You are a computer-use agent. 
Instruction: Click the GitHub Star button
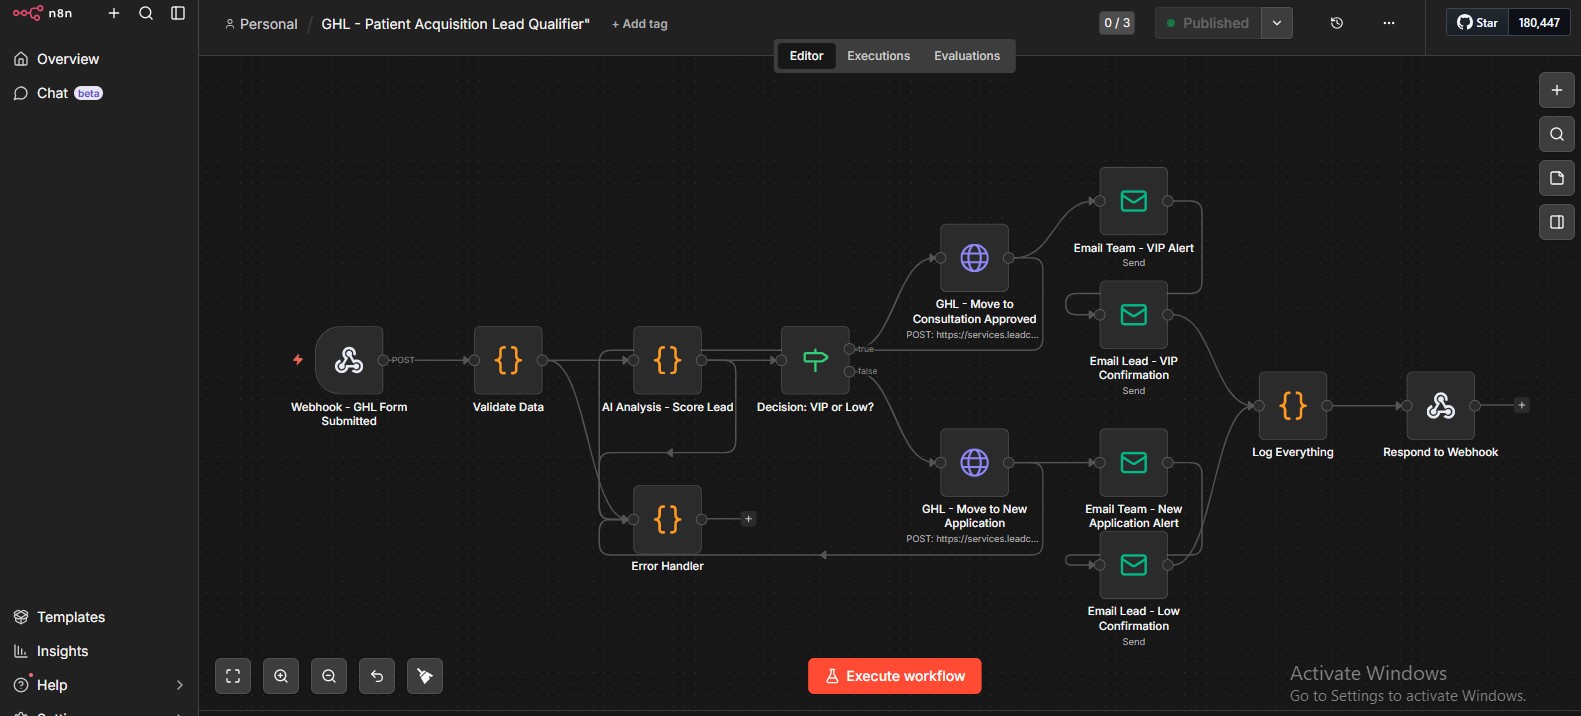[x=1478, y=22]
